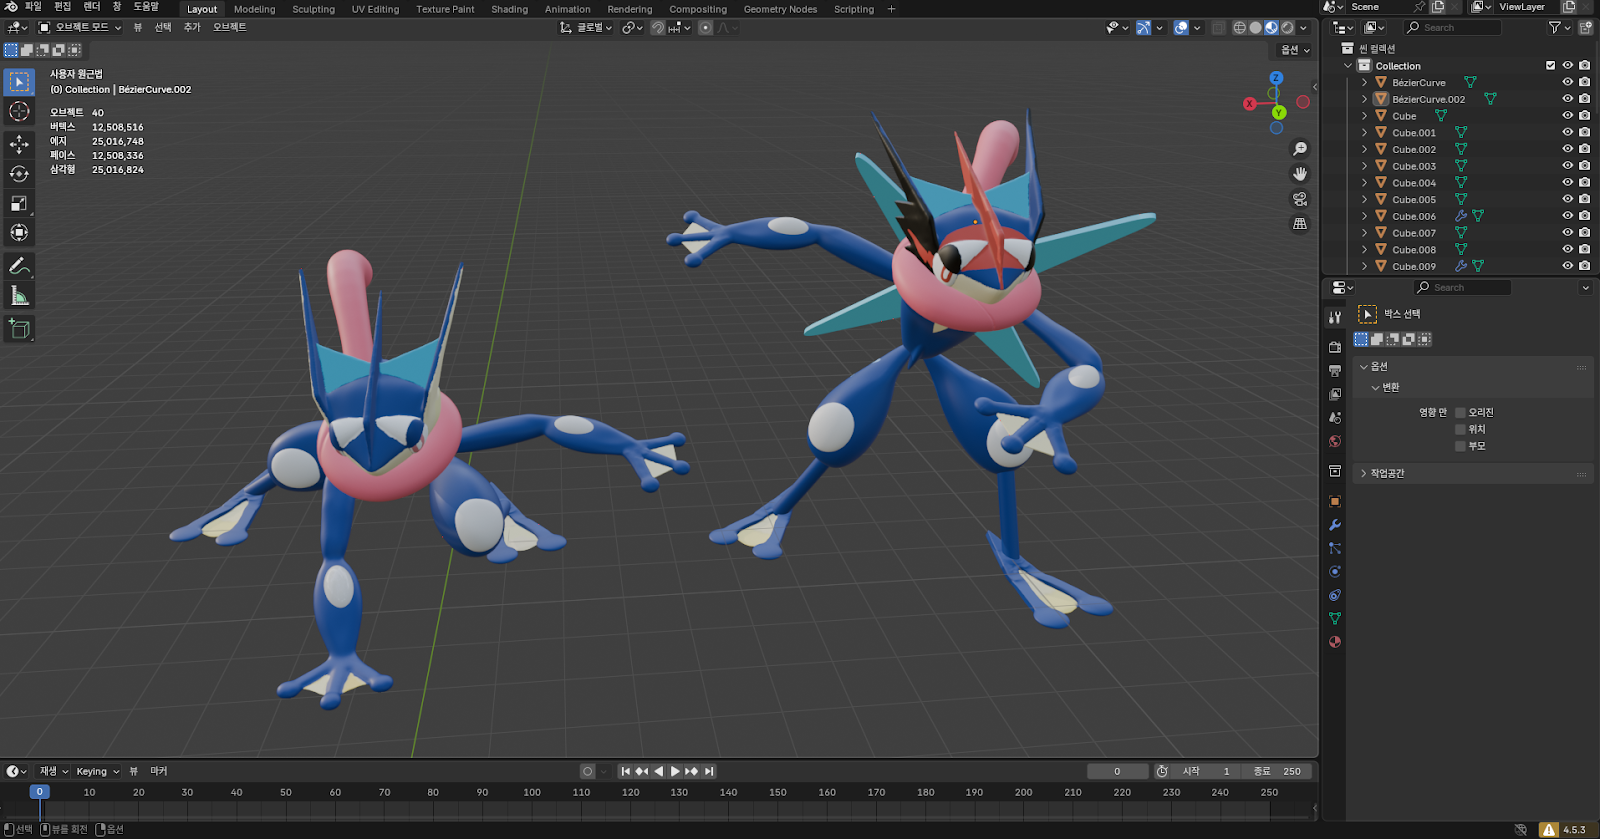Open the Tool properties tab
This screenshot has width=1600, height=839.
pos(1335,317)
